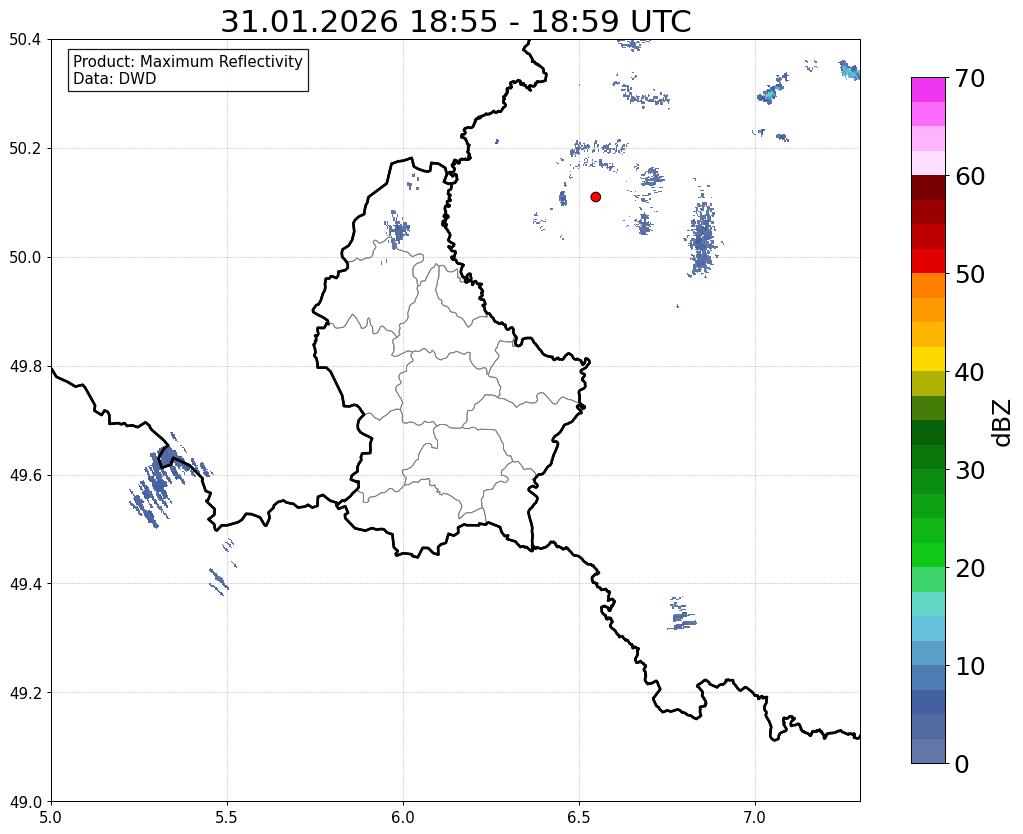Click the colorbar tick label 40

tap(970, 372)
